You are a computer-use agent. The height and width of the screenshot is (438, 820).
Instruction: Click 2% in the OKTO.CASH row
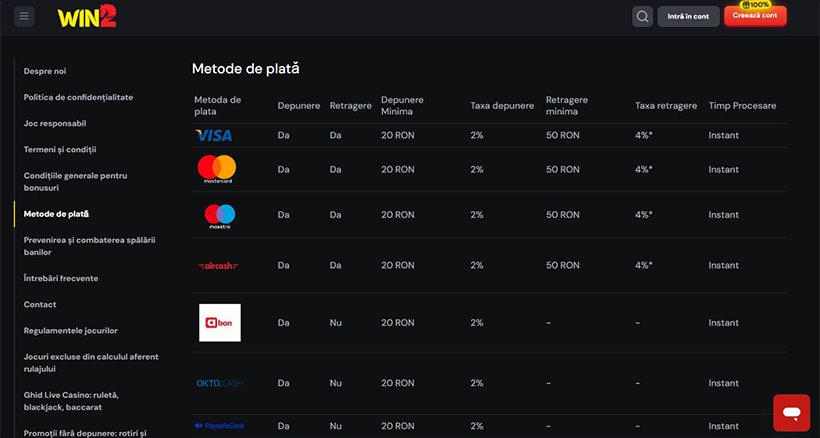pos(477,383)
